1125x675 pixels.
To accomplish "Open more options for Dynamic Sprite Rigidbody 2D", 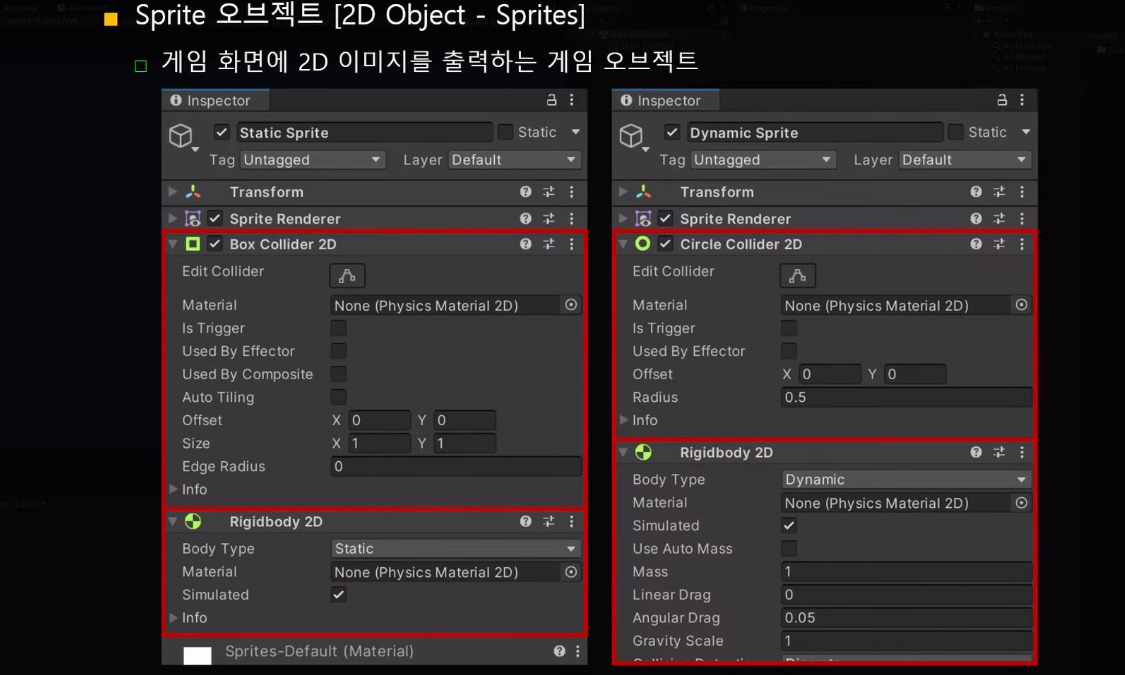I will (x=1022, y=453).
